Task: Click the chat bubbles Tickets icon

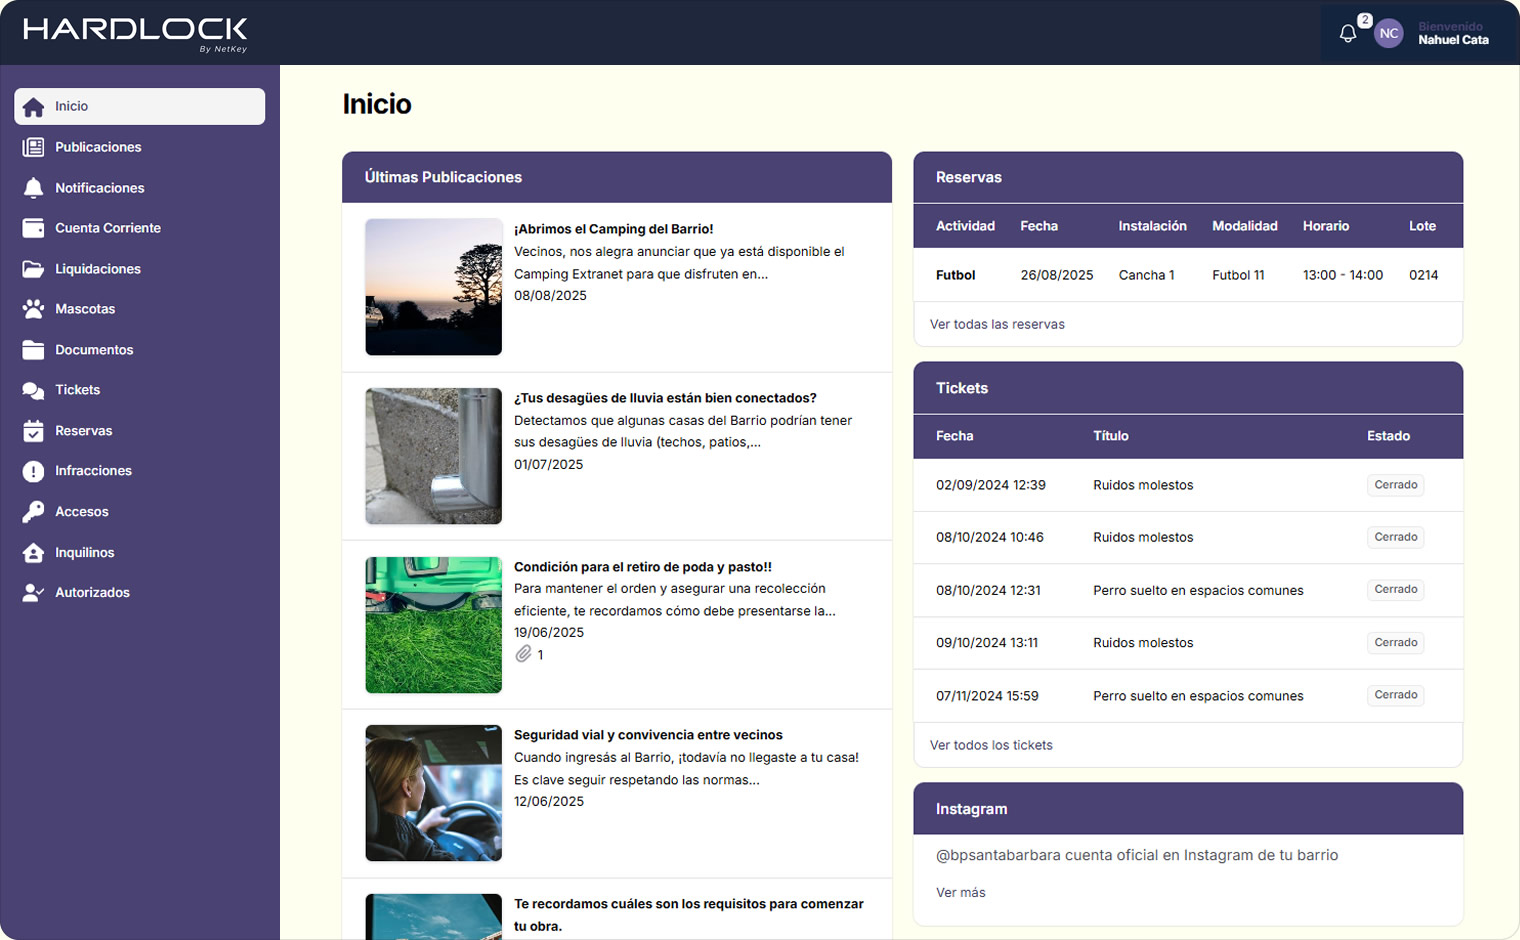Action: tap(33, 390)
